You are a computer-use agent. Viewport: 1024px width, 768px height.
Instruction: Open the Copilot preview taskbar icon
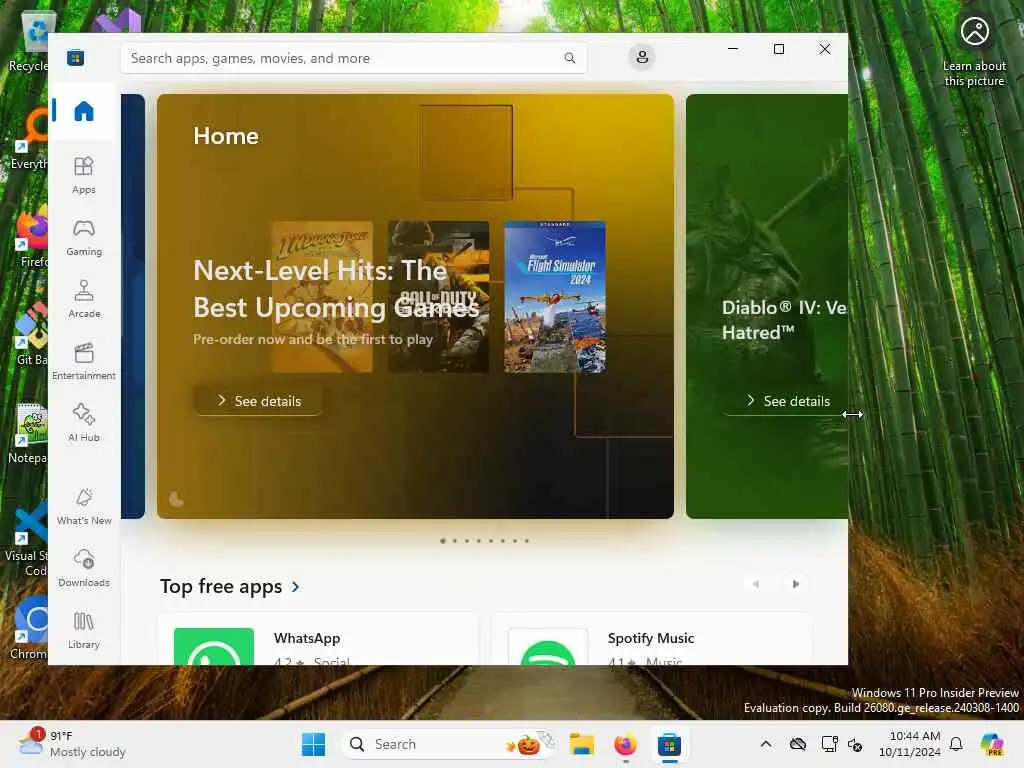[992, 744]
